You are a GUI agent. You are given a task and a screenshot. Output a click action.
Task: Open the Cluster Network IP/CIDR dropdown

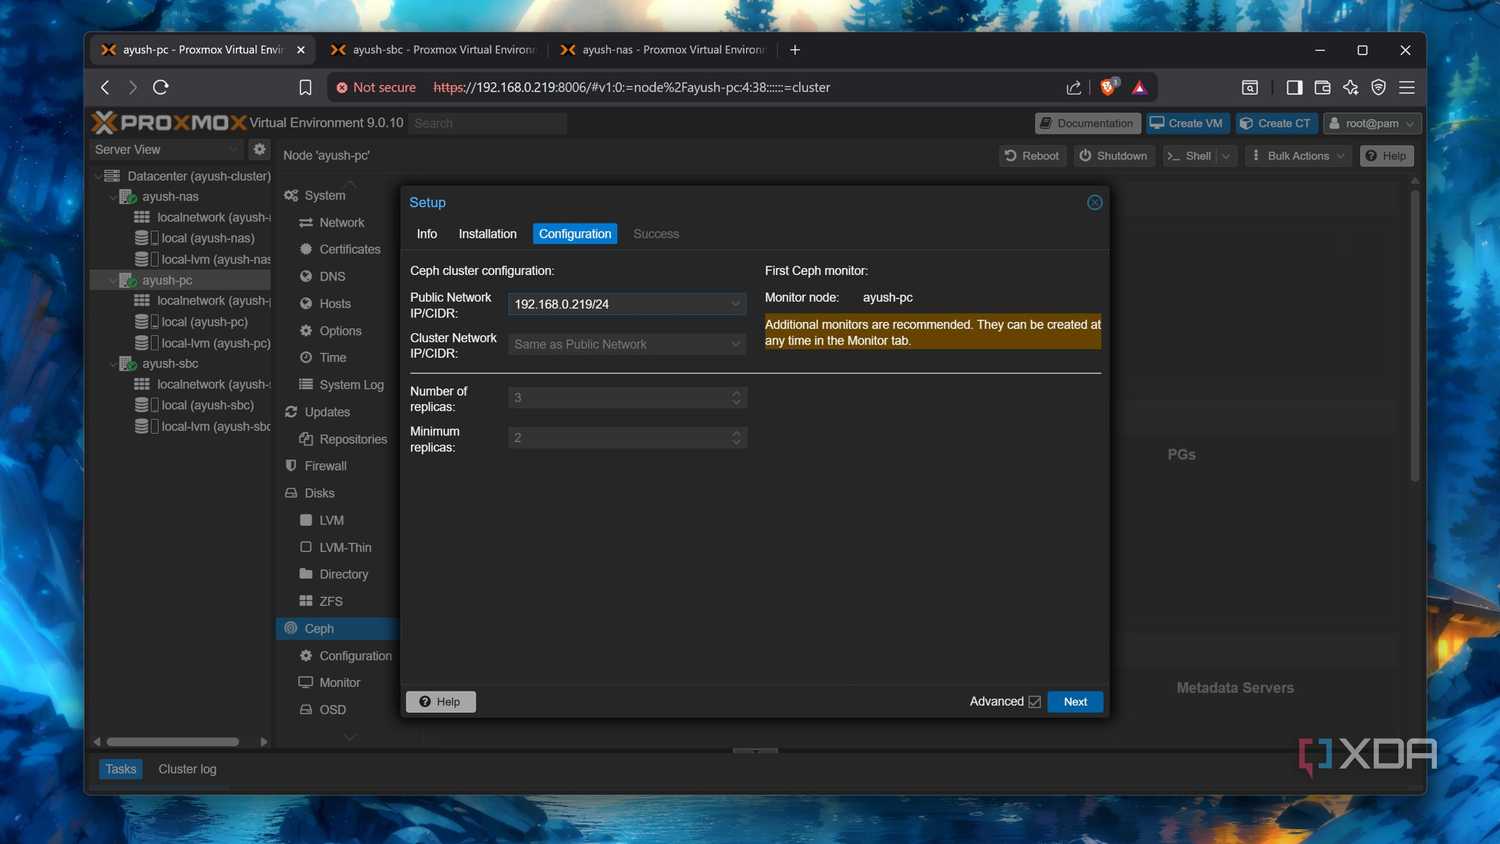(x=735, y=344)
